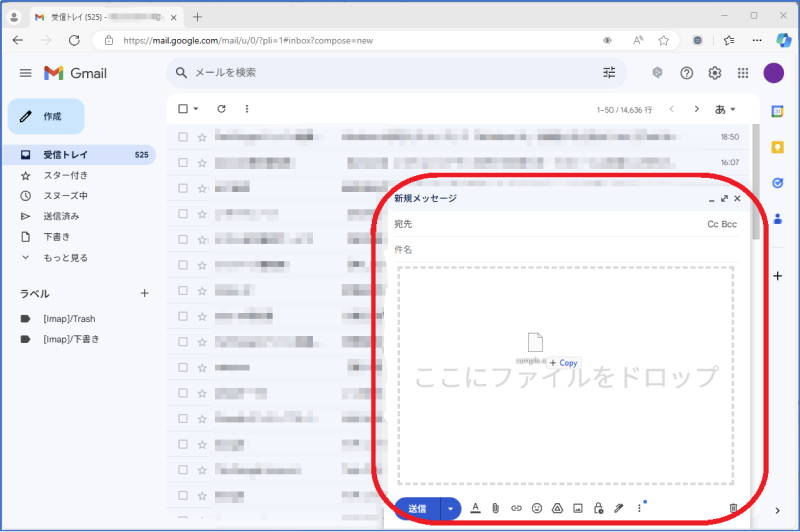800x532 pixels.
Task: Insert files using Google Drive
Action: tap(557, 508)
